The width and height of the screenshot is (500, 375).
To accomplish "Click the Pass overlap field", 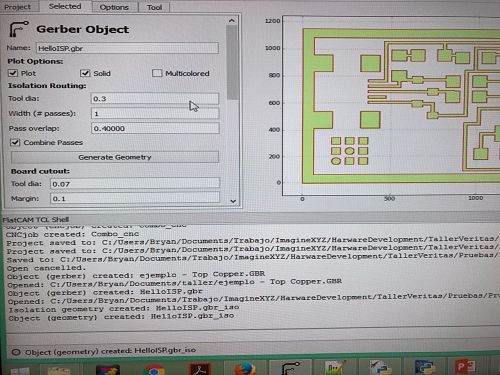I will tap(155, 128).
